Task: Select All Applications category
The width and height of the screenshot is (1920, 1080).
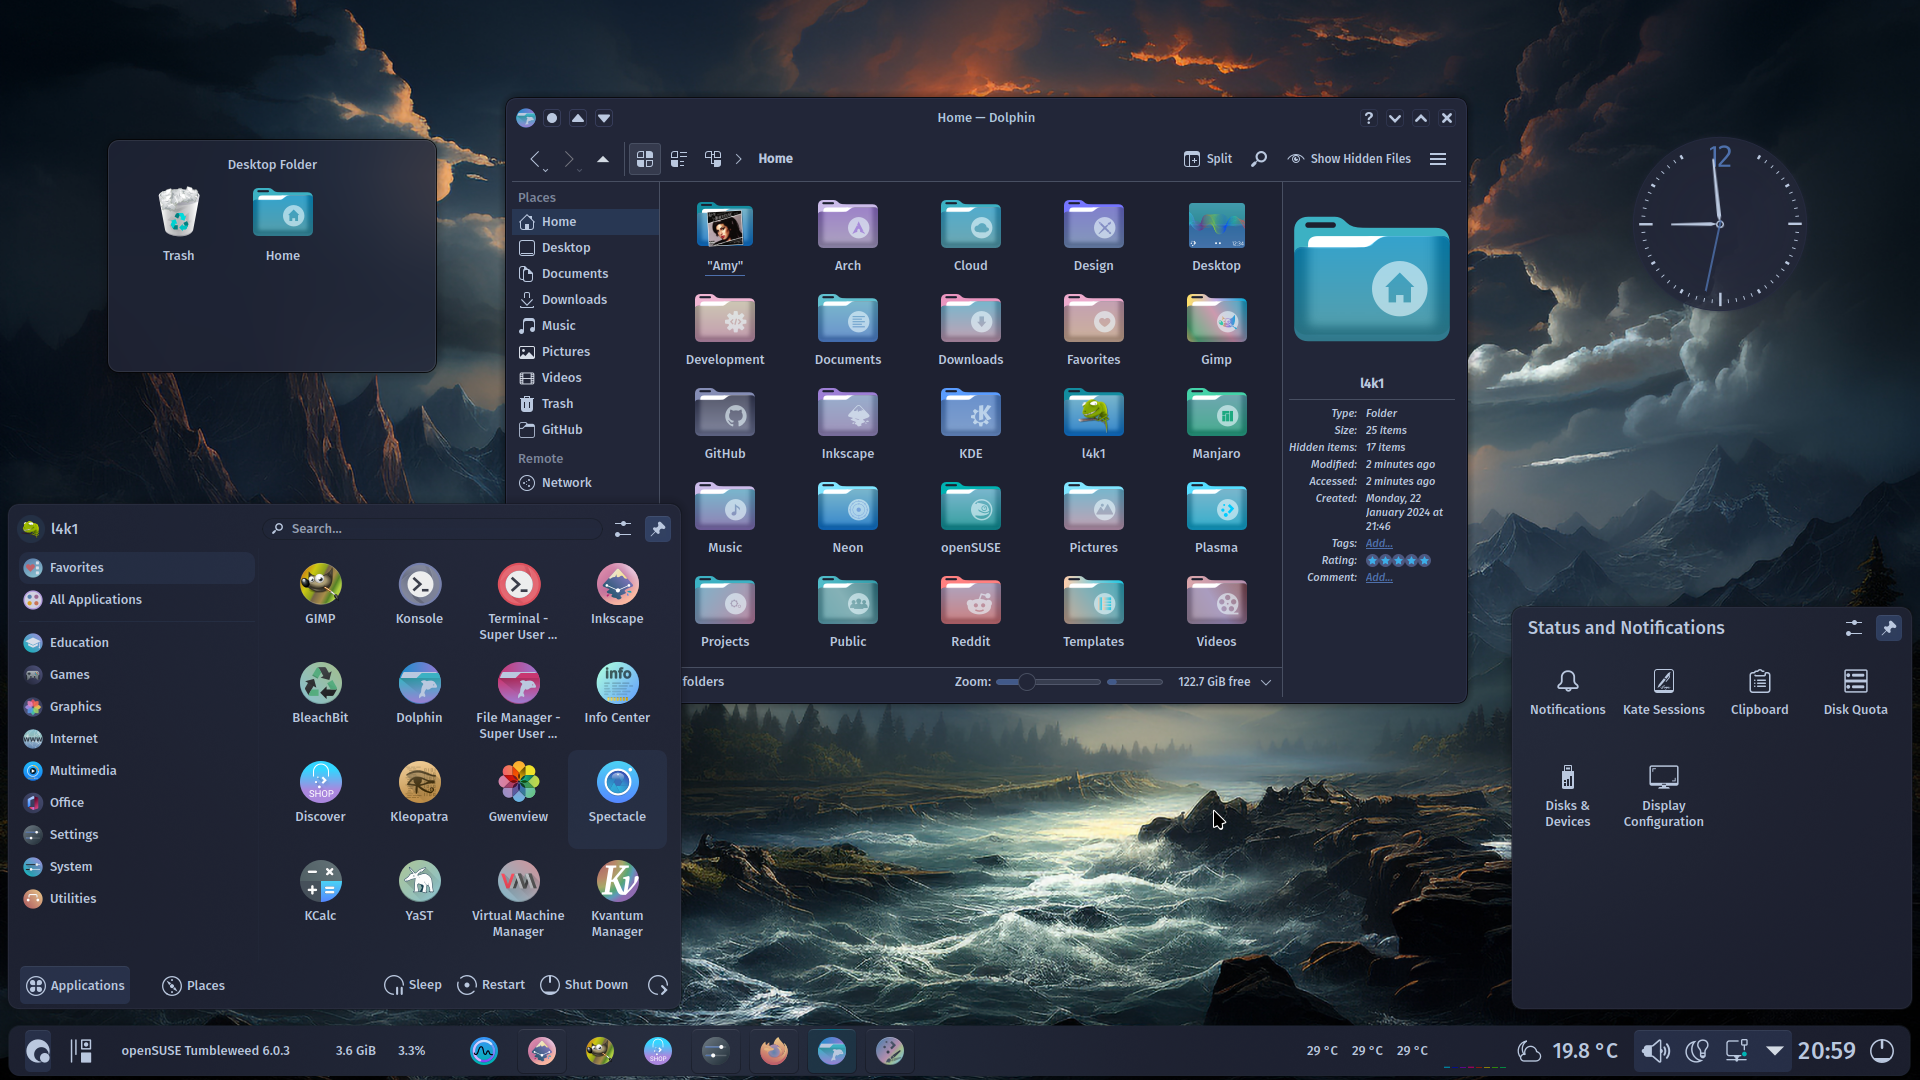Action: [x=137, y=600]
